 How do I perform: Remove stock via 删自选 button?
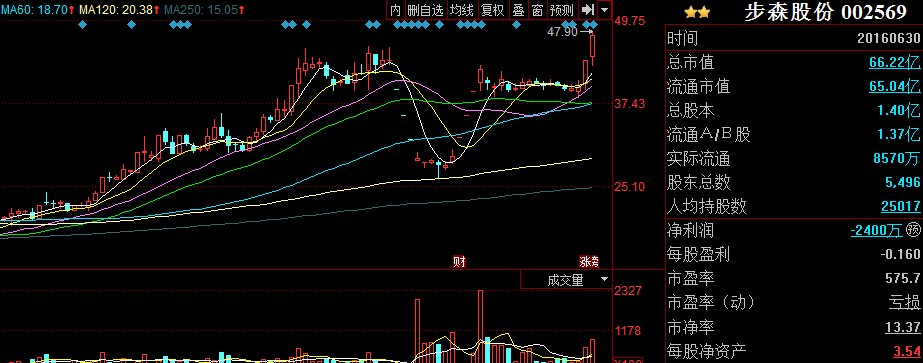click(426, 10)
